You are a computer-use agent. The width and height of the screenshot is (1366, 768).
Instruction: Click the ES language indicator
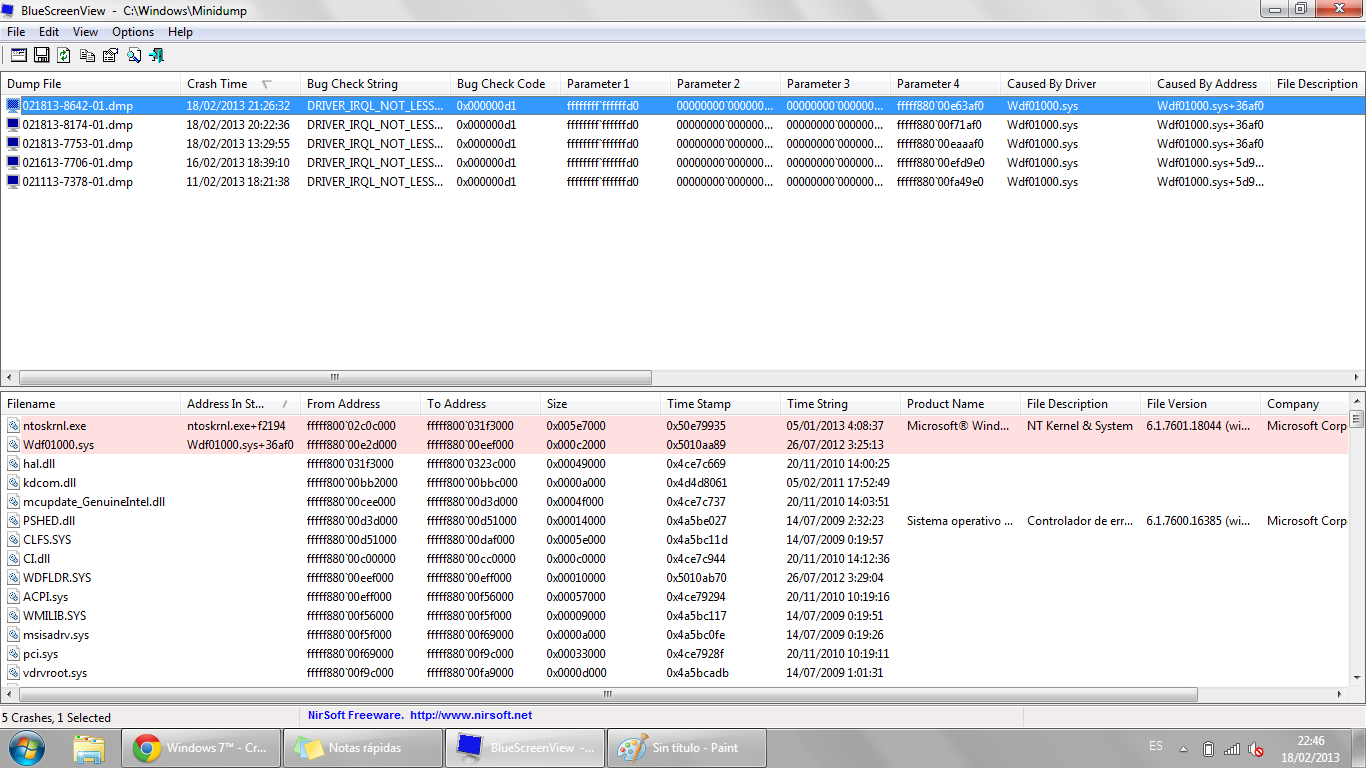1156,747
